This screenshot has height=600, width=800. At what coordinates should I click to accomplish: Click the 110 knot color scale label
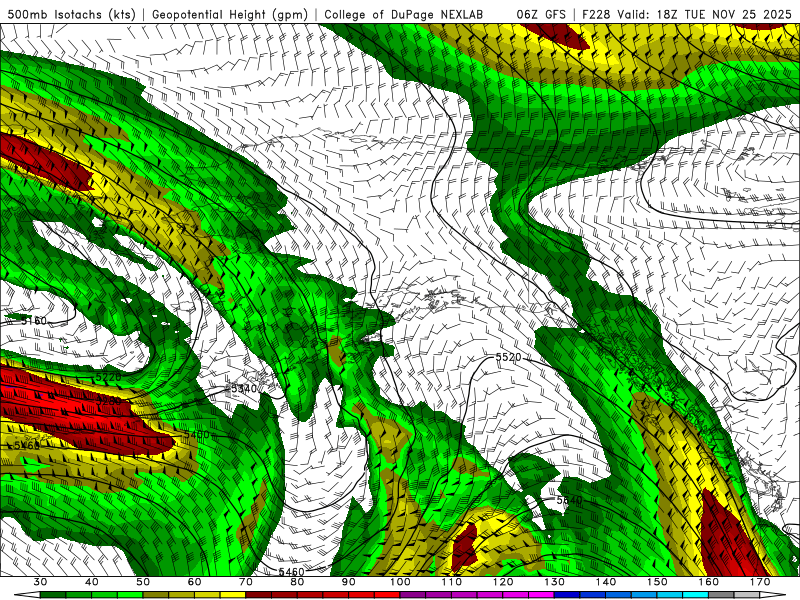(x=452, y=582)
